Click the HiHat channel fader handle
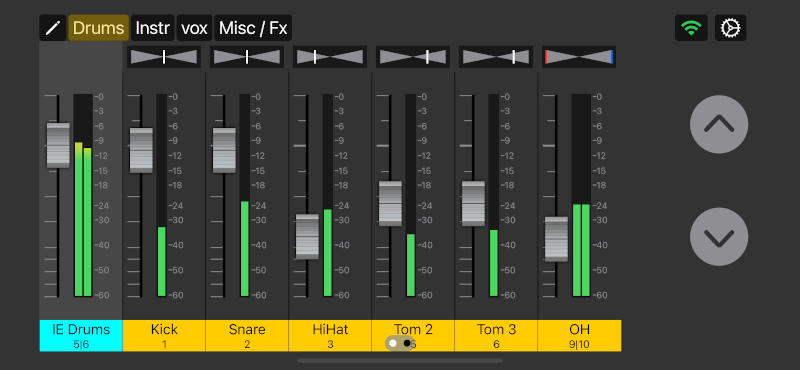Viewport: 800px width, 370px height. pyautogui.click(x=307, y=236)
